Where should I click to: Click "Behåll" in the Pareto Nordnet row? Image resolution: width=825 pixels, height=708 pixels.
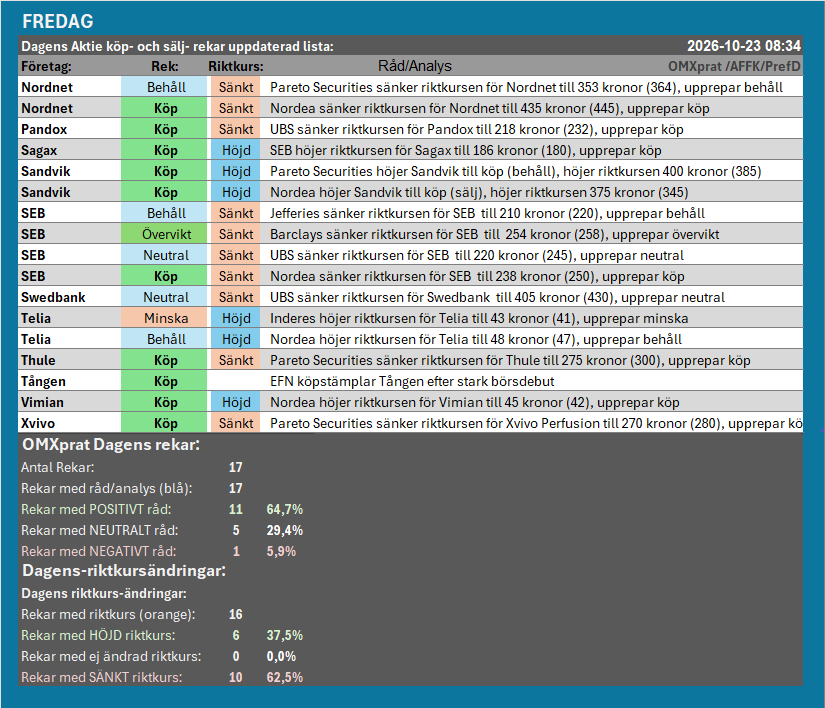click(x=166, y=87)
